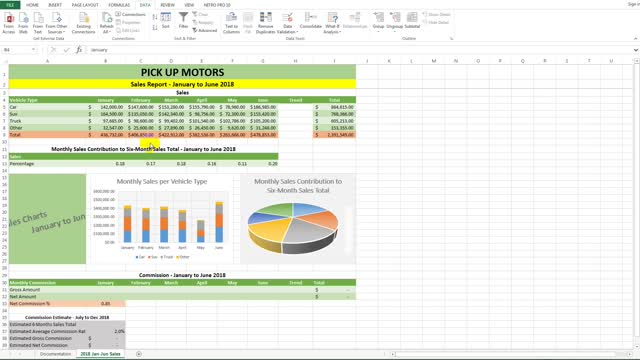Switch to the REVIEW tab
The width and height of the screenshot is (640, 360).
(x=167, y=5)
